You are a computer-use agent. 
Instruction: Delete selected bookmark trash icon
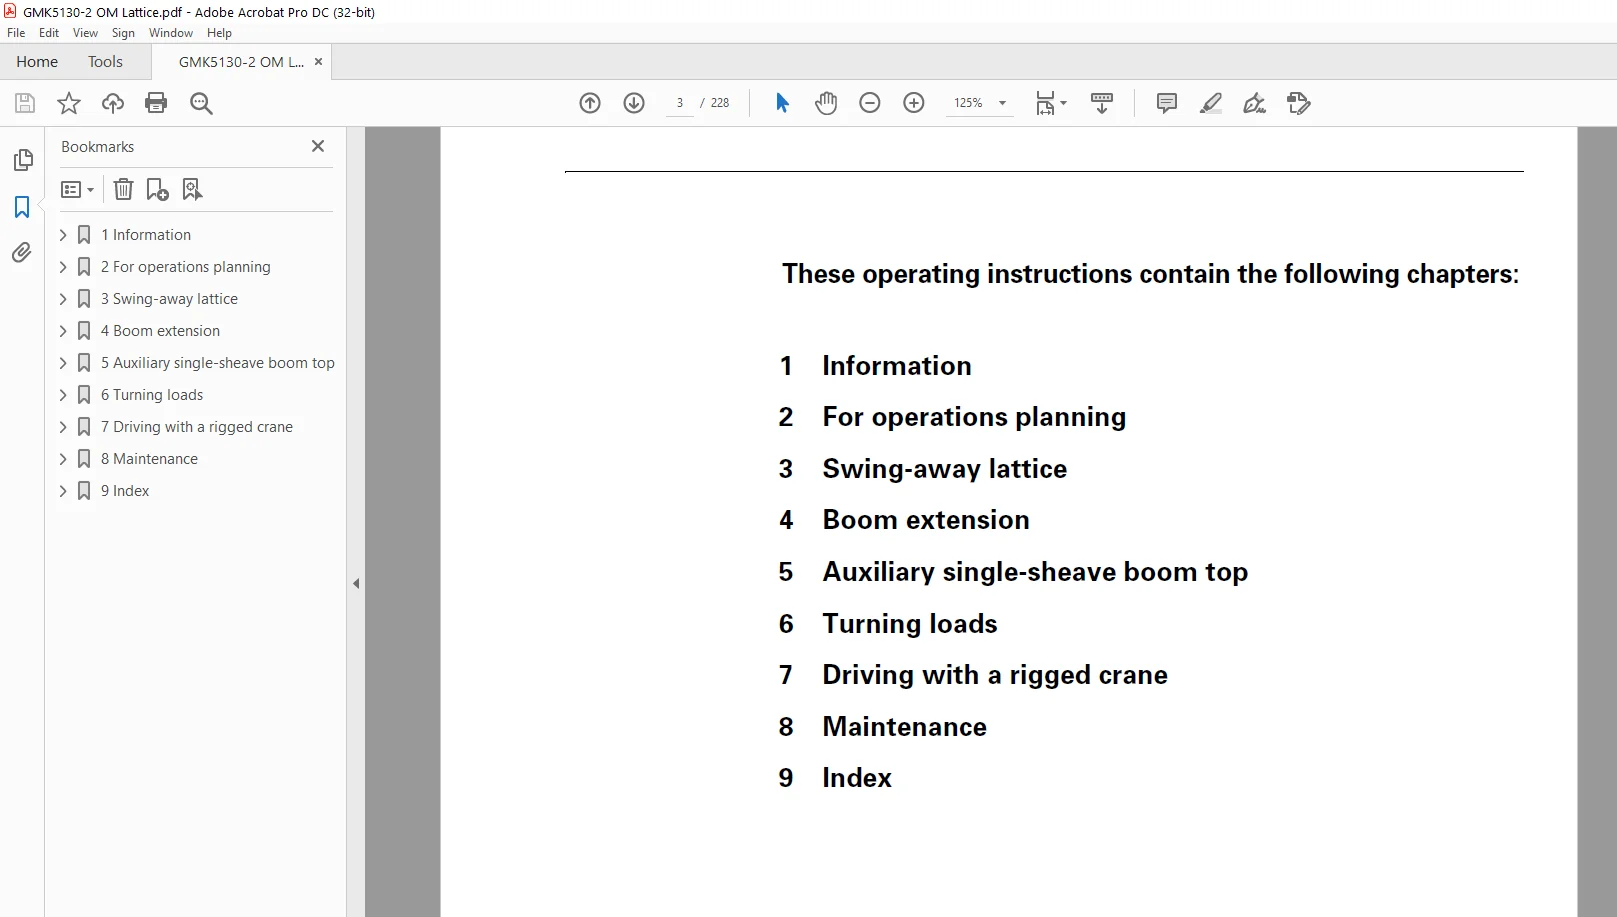tap(123, 189)
